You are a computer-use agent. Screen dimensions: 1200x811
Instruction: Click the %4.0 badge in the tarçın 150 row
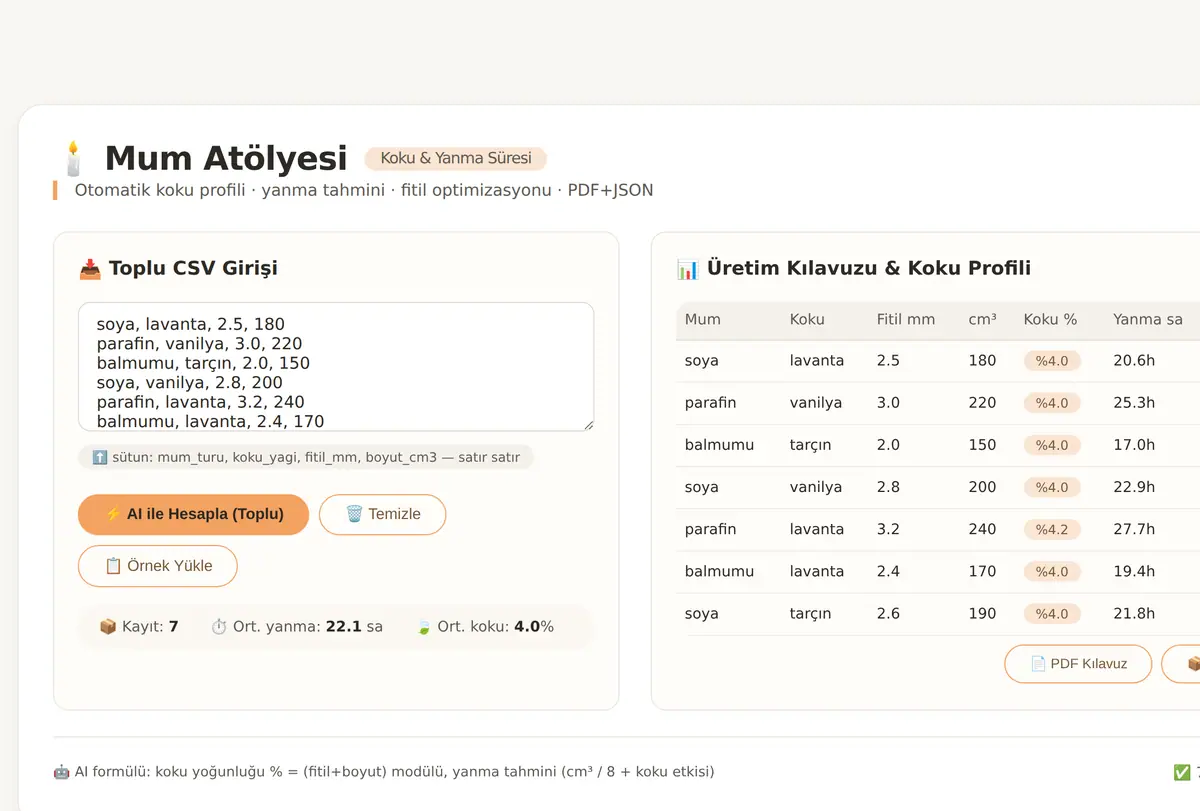(x=1052, y=445)
